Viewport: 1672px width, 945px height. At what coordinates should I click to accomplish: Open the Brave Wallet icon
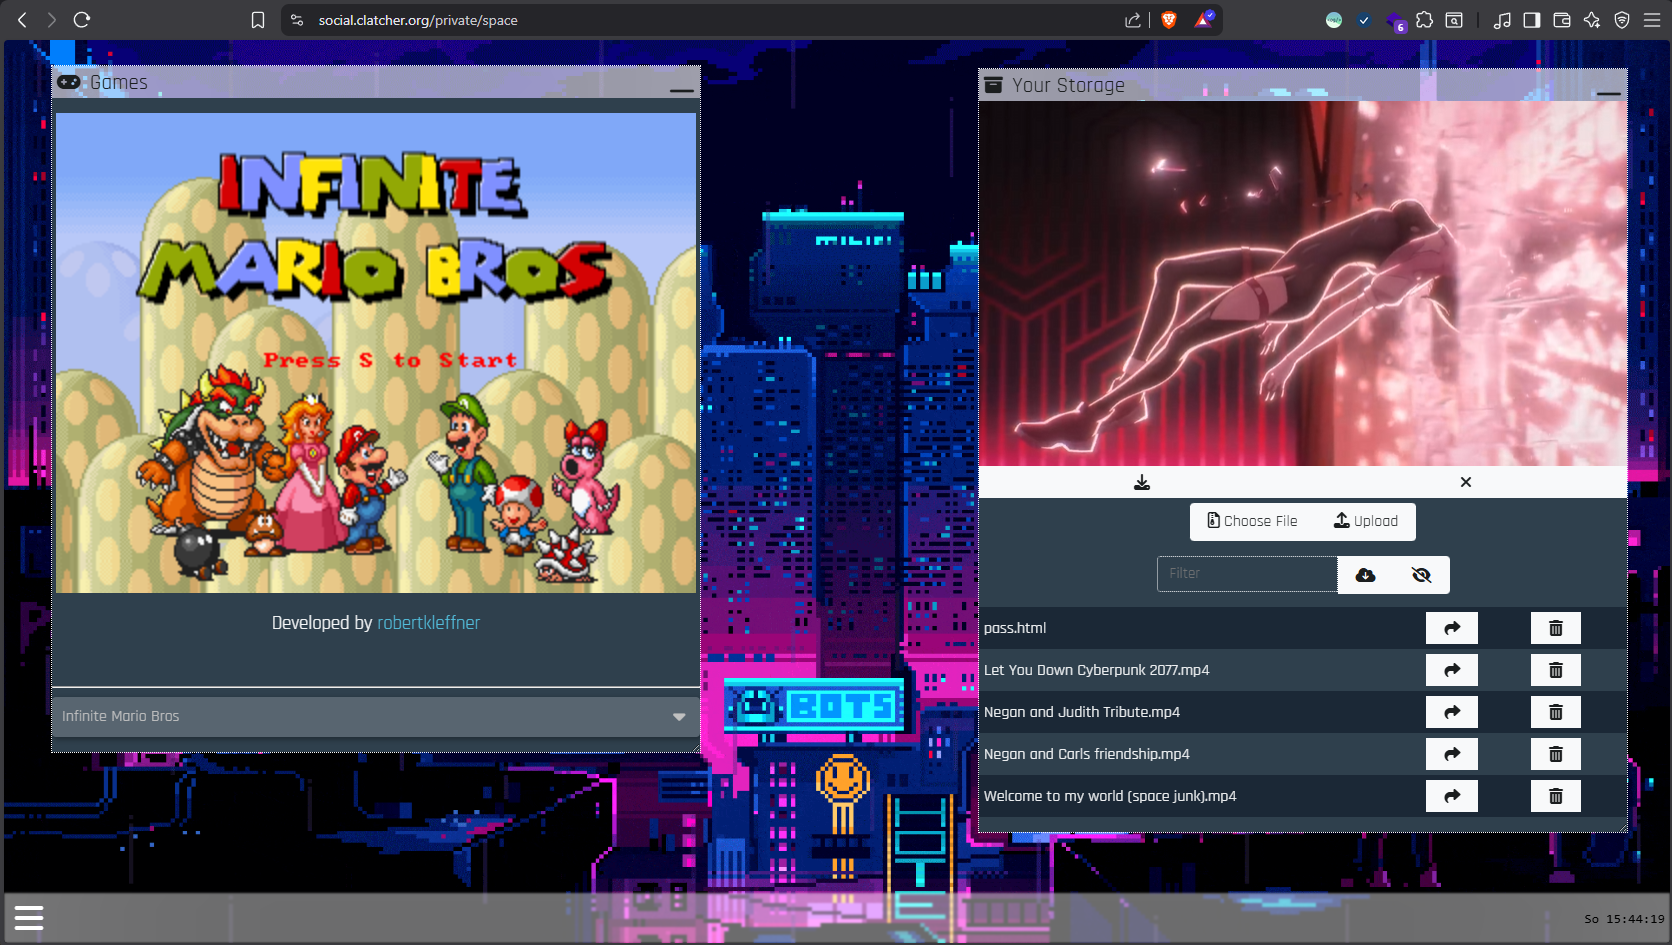pos(1562,20)
